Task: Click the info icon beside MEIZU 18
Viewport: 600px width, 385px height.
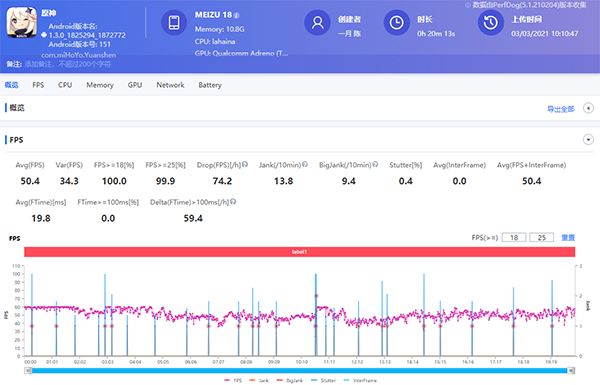Action: coord(236,16)
